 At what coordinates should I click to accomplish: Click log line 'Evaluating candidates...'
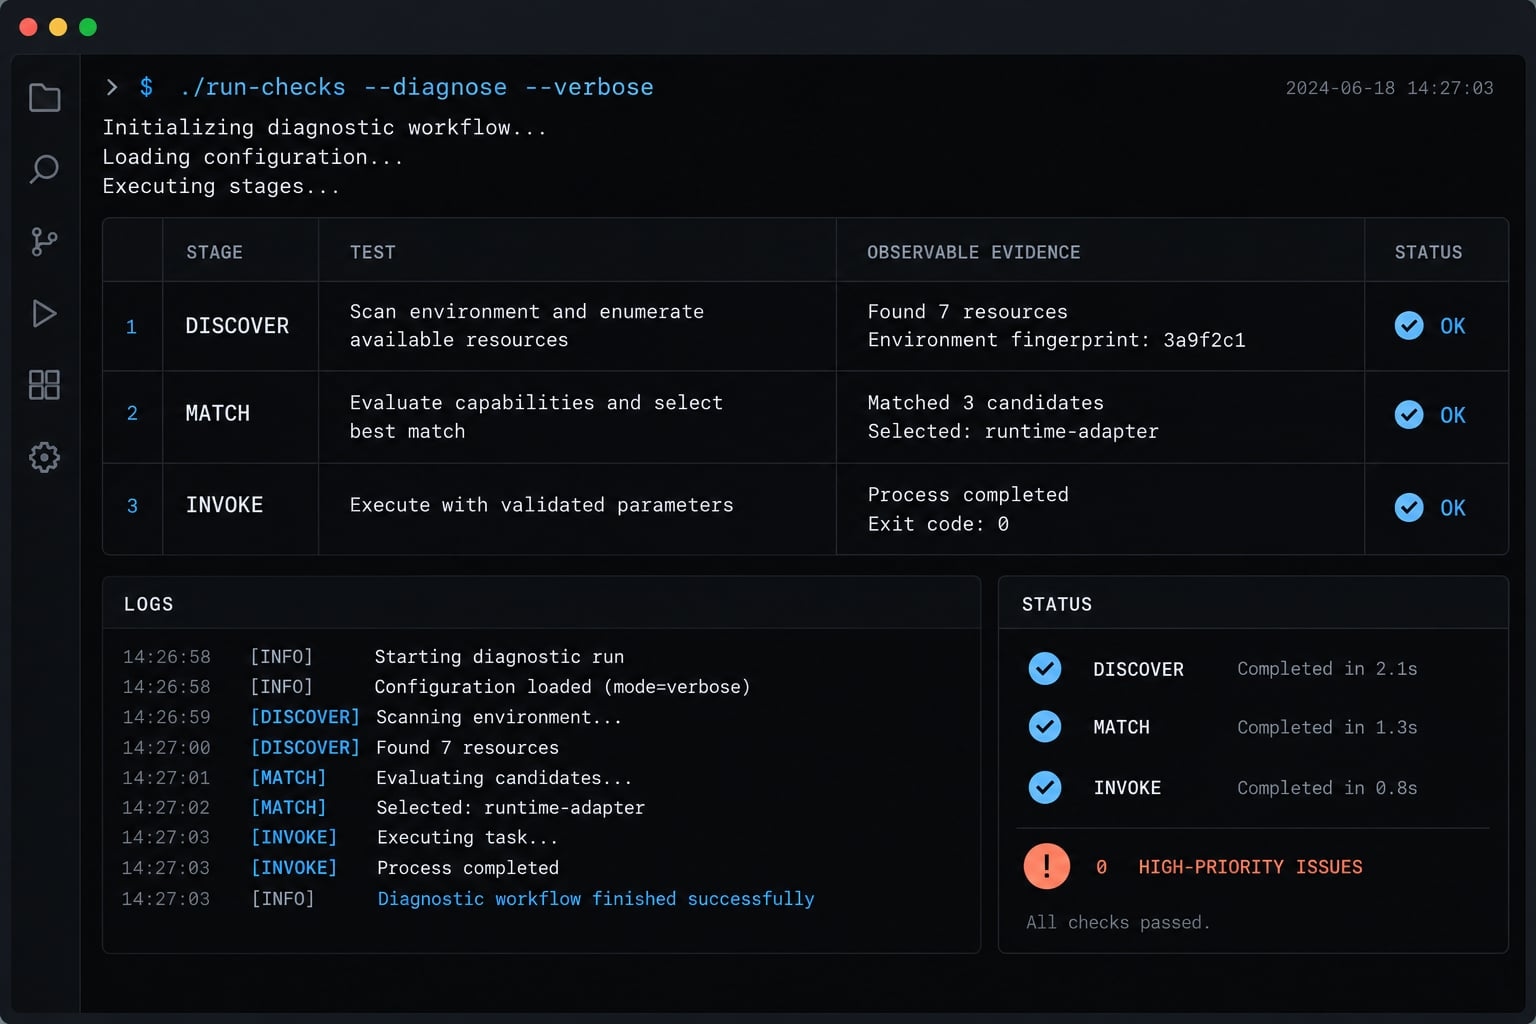tap(504, 778)
